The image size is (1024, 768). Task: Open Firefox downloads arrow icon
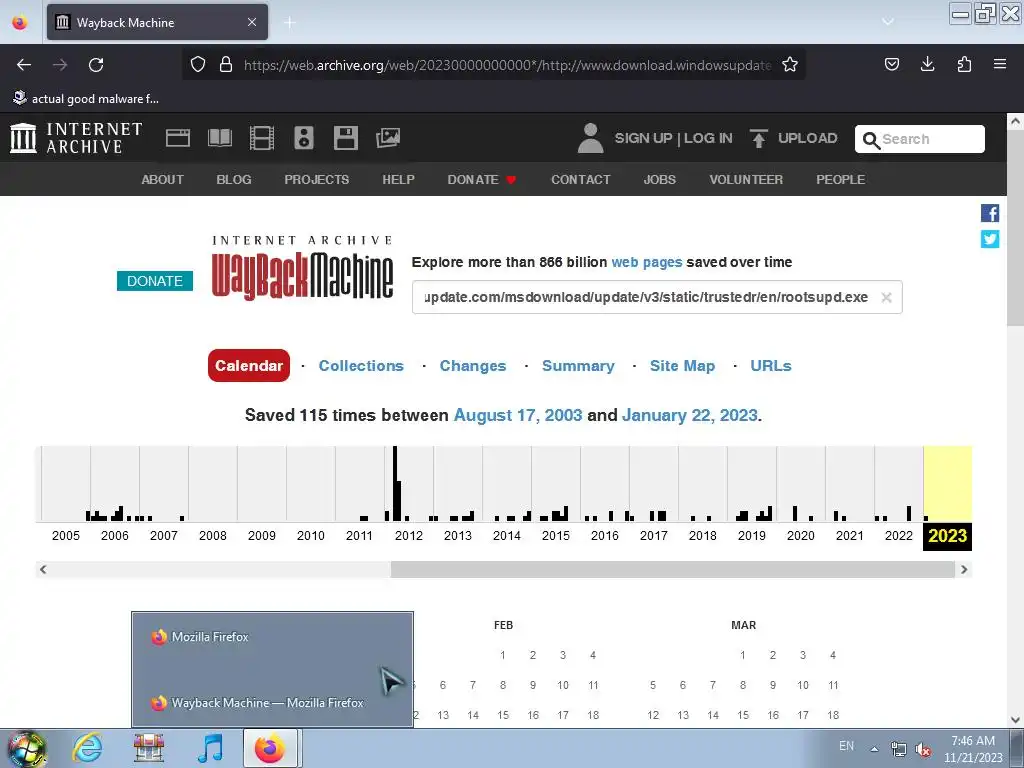927,64
